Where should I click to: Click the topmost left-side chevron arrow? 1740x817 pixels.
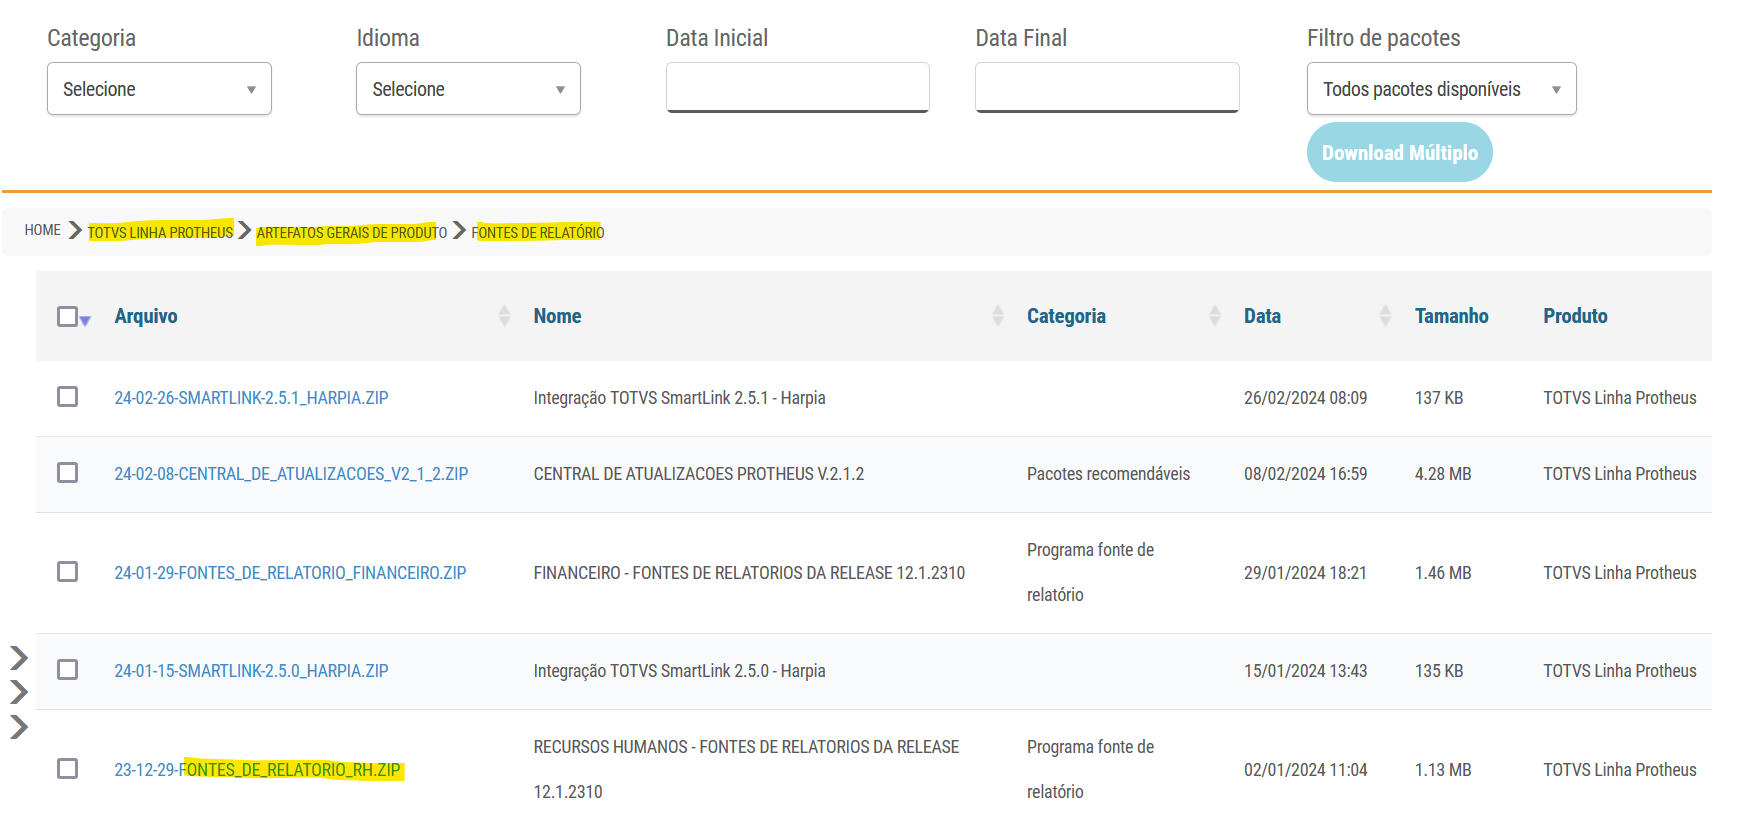tap(18, 657)
